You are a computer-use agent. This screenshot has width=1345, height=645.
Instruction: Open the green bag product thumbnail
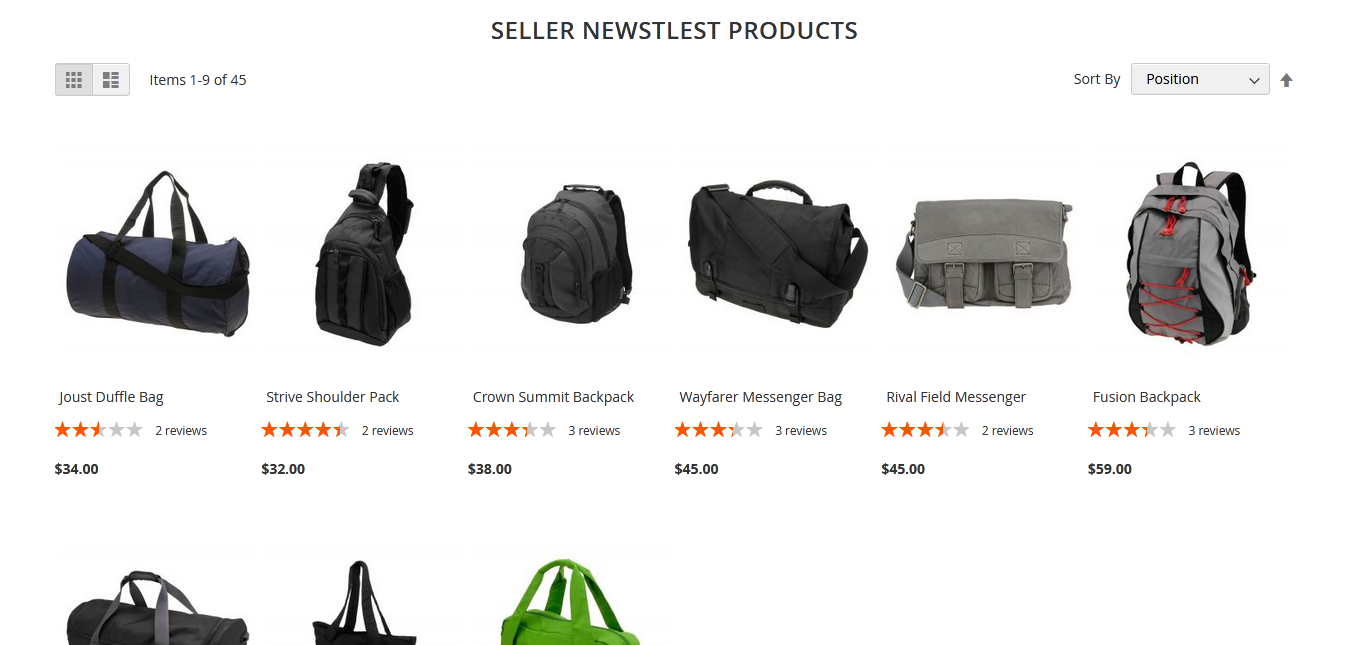pos(571,600)
